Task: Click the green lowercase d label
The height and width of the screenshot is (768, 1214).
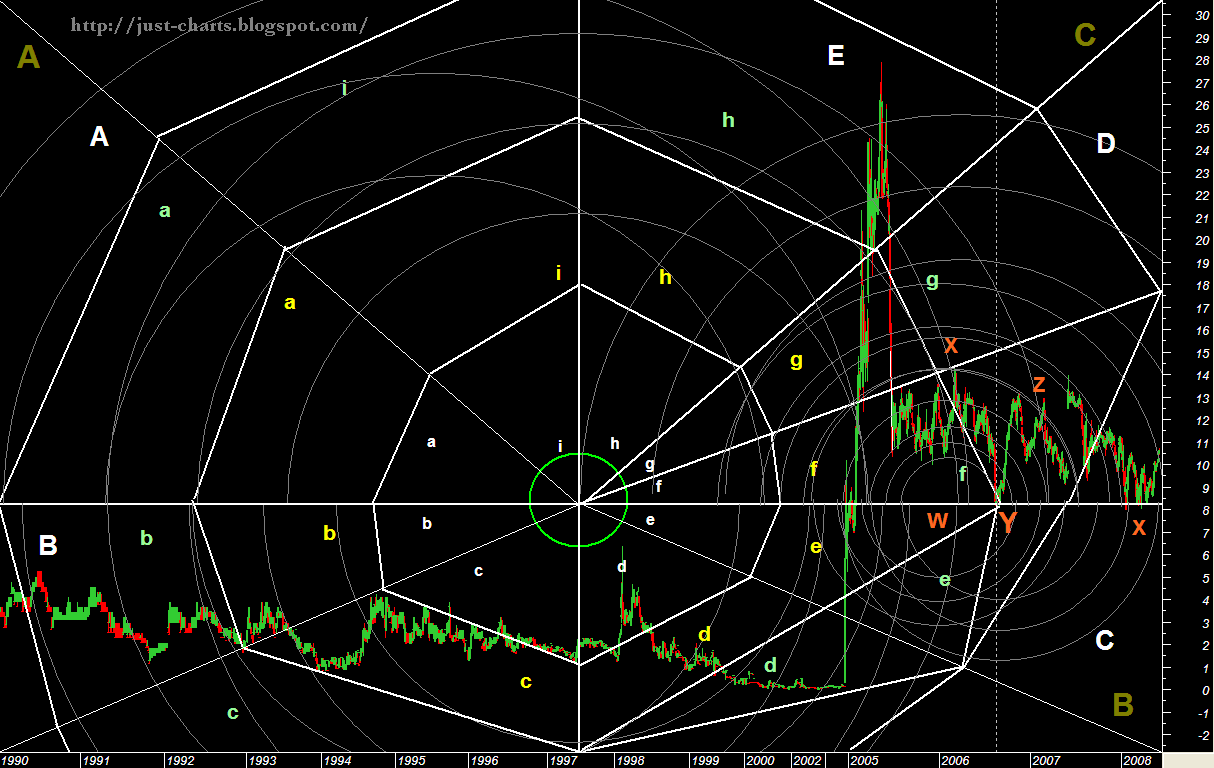Action: click(x=769, y=665)
